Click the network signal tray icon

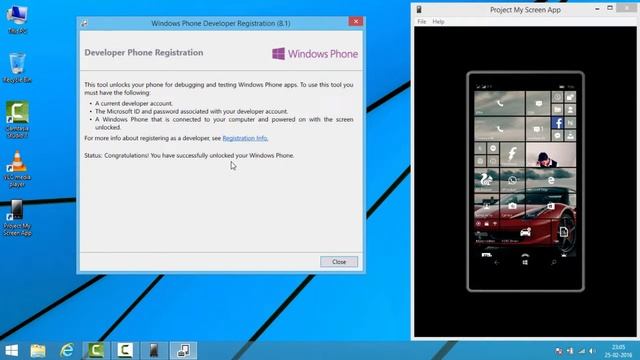582,351
